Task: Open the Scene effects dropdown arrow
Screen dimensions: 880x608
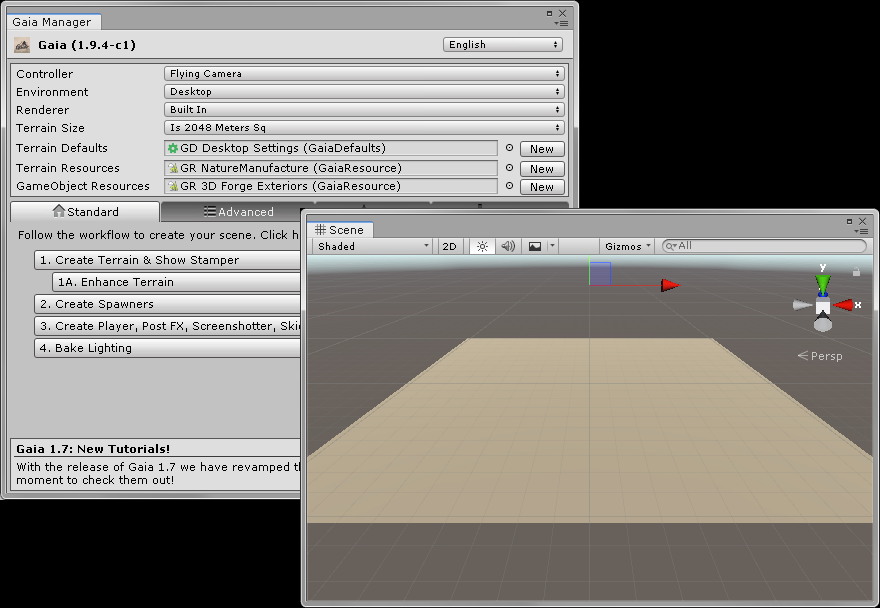Action: pos(552,246)
